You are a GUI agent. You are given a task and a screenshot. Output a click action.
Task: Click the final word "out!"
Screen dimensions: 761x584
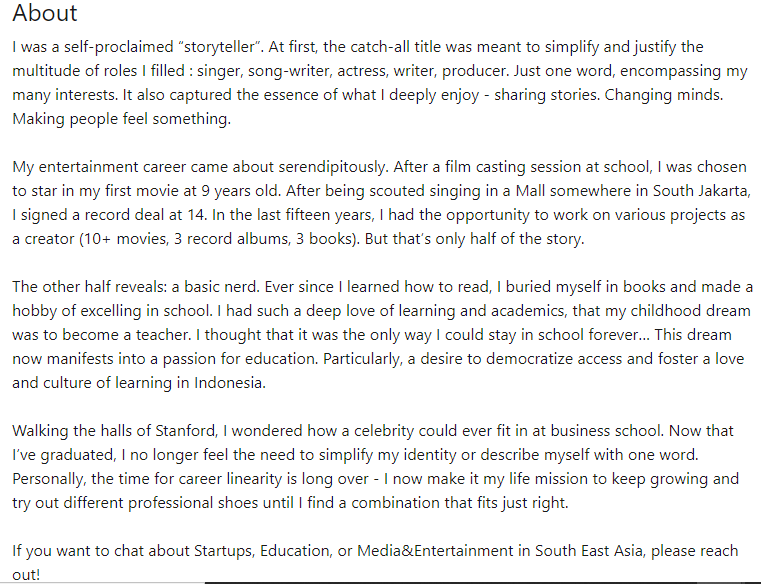tap(26, 575)
